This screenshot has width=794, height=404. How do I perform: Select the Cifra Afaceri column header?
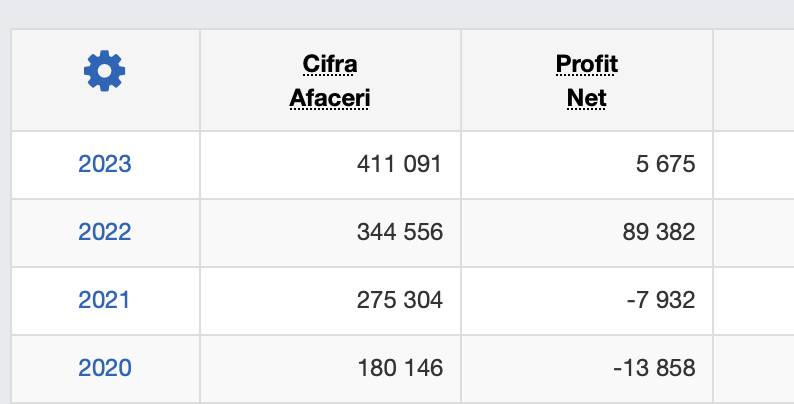(330, 80)
